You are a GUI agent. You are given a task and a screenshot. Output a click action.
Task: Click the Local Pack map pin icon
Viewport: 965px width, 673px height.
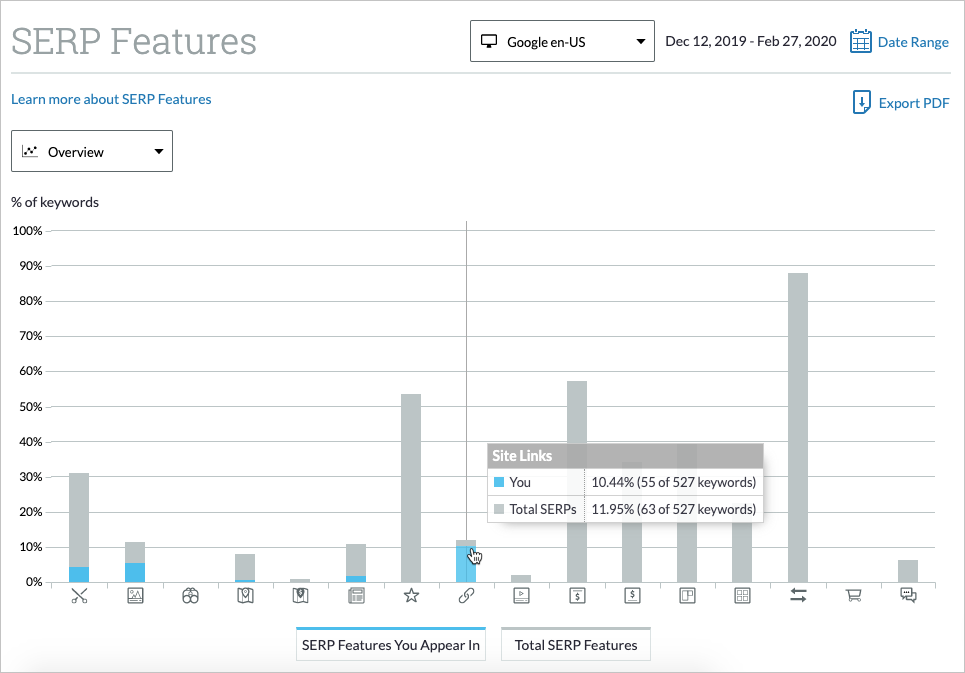245,595
